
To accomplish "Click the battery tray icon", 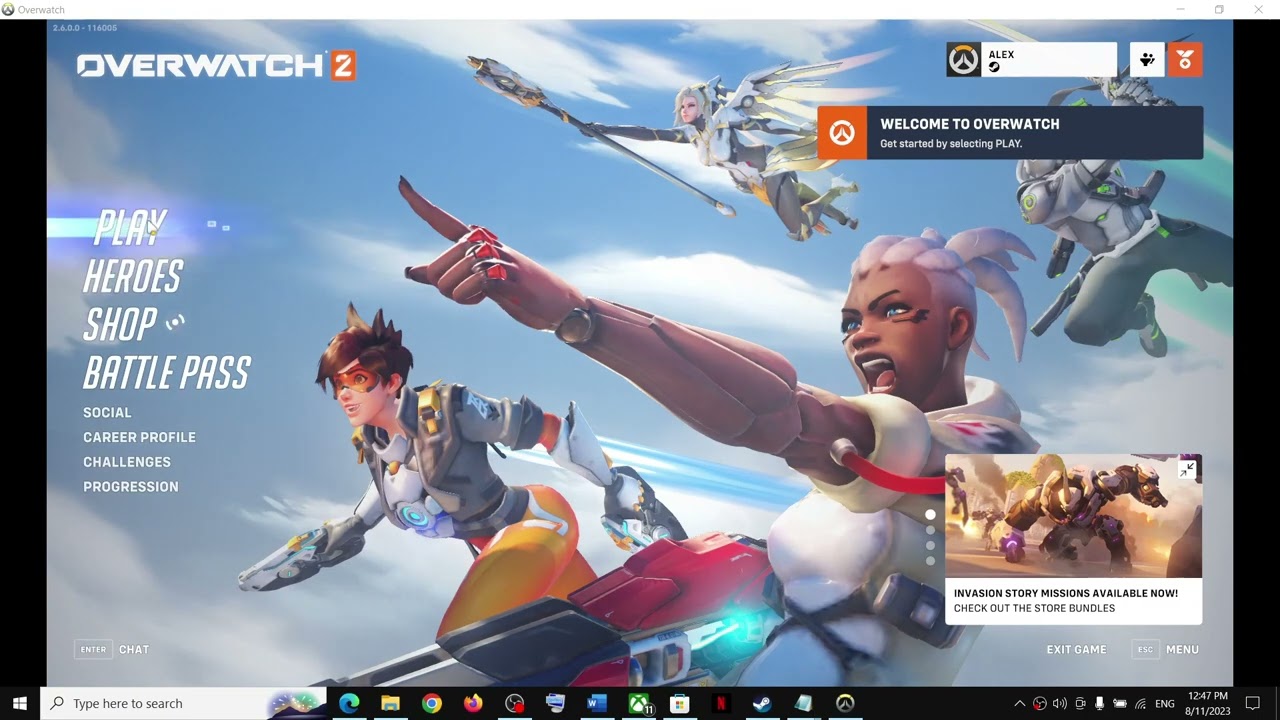I will [x=1120, y=704].
